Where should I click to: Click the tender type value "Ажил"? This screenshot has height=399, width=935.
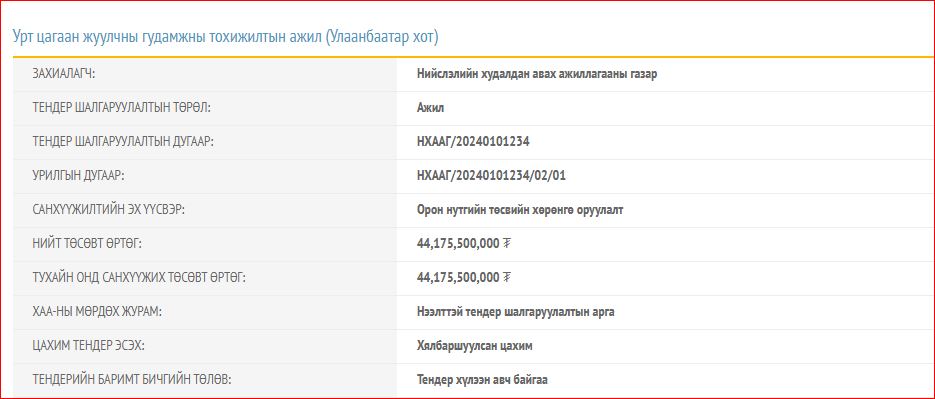431,109
